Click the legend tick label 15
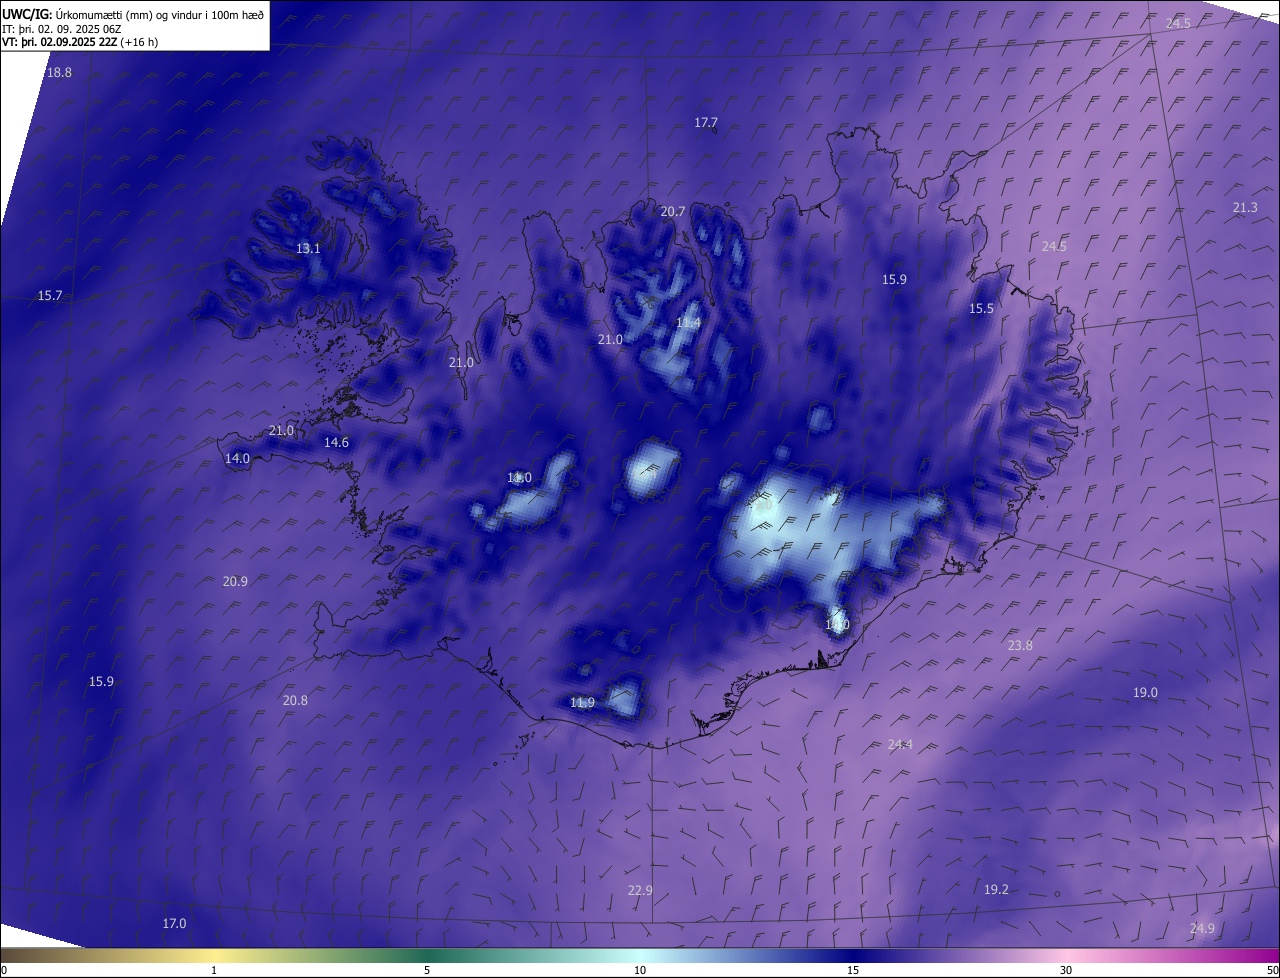The image size is (1280, 978). click(x=853, y=970)
